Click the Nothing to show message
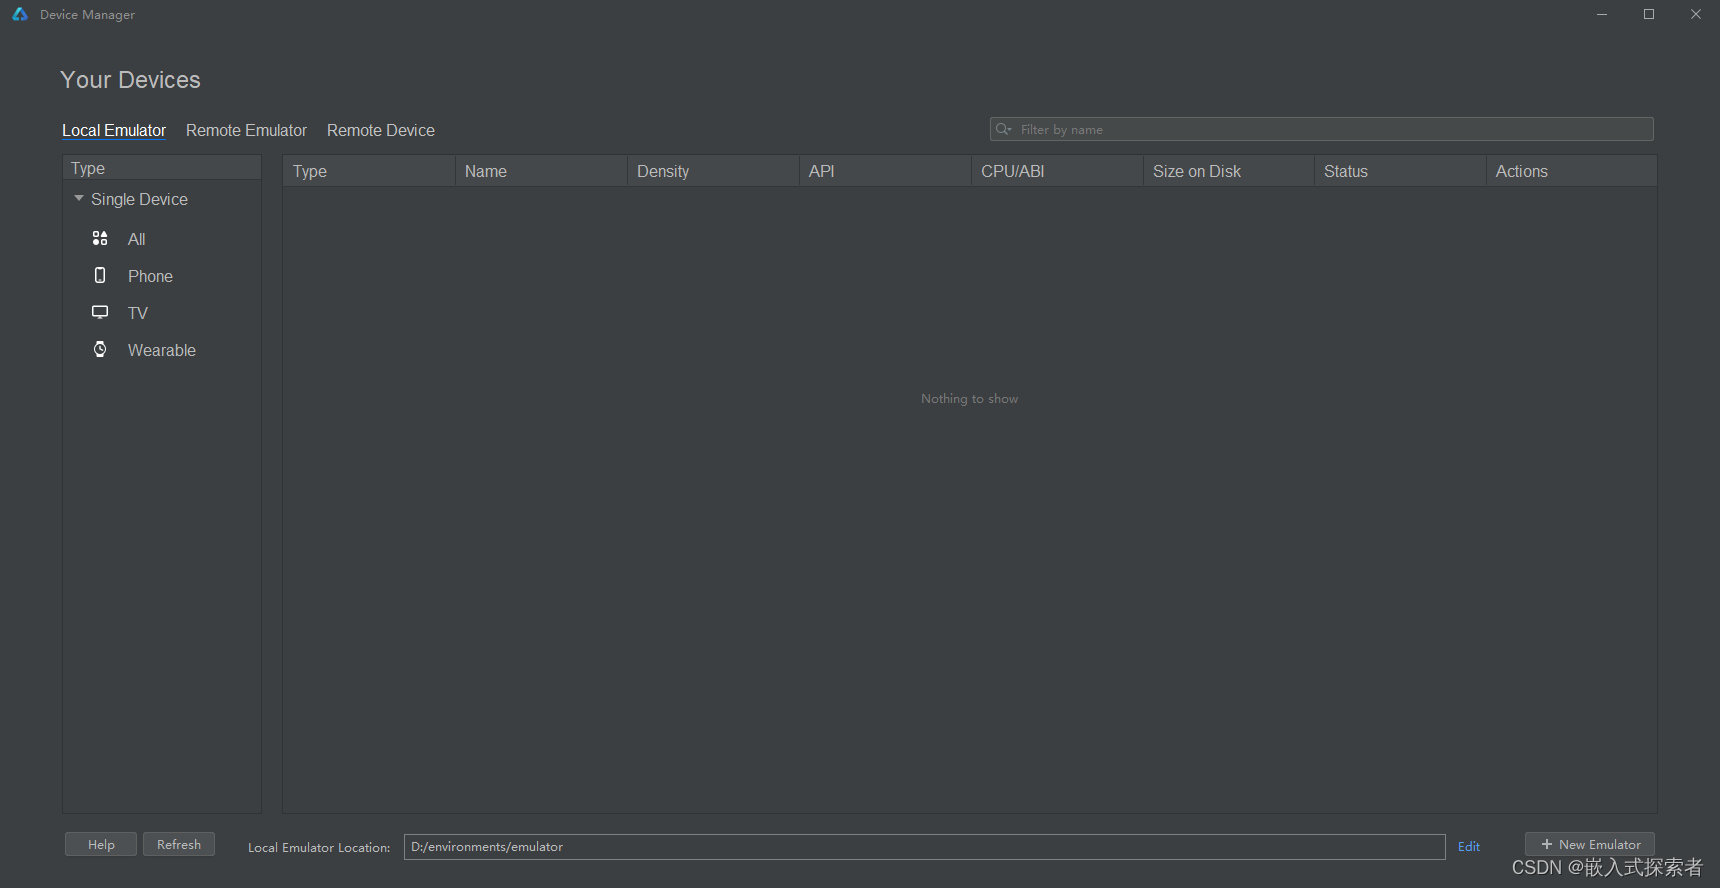The image size is (1720, 888). pyautogui.click(x=970, y=398)
